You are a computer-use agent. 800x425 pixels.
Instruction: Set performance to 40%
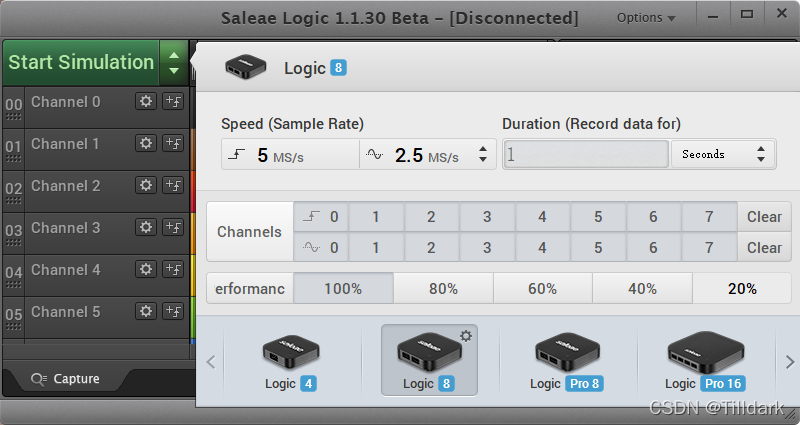642,289
